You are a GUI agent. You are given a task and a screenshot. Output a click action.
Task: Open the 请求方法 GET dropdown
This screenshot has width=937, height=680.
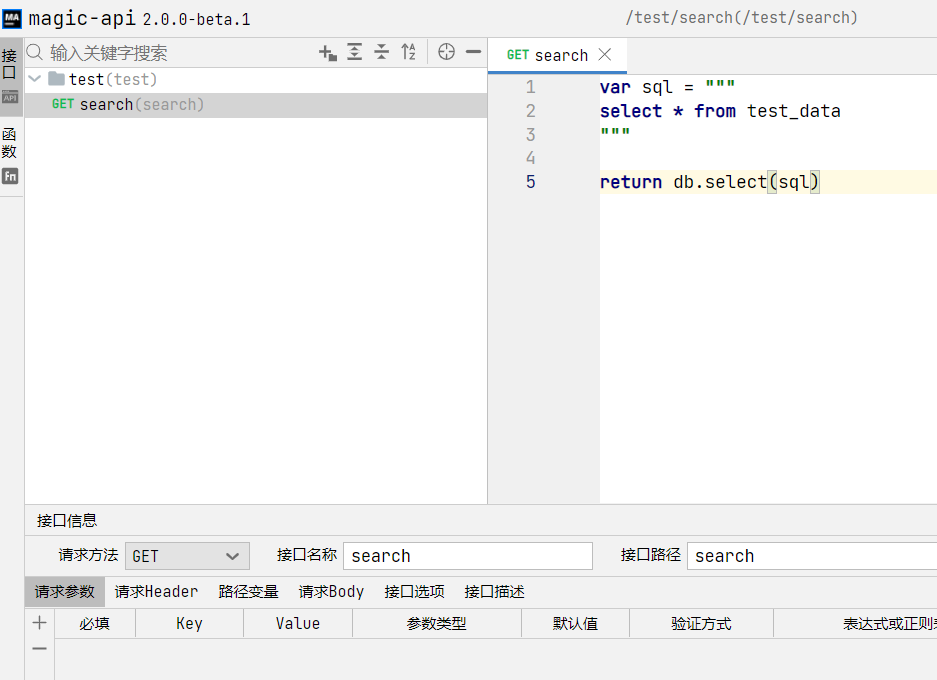pos(186,556)
